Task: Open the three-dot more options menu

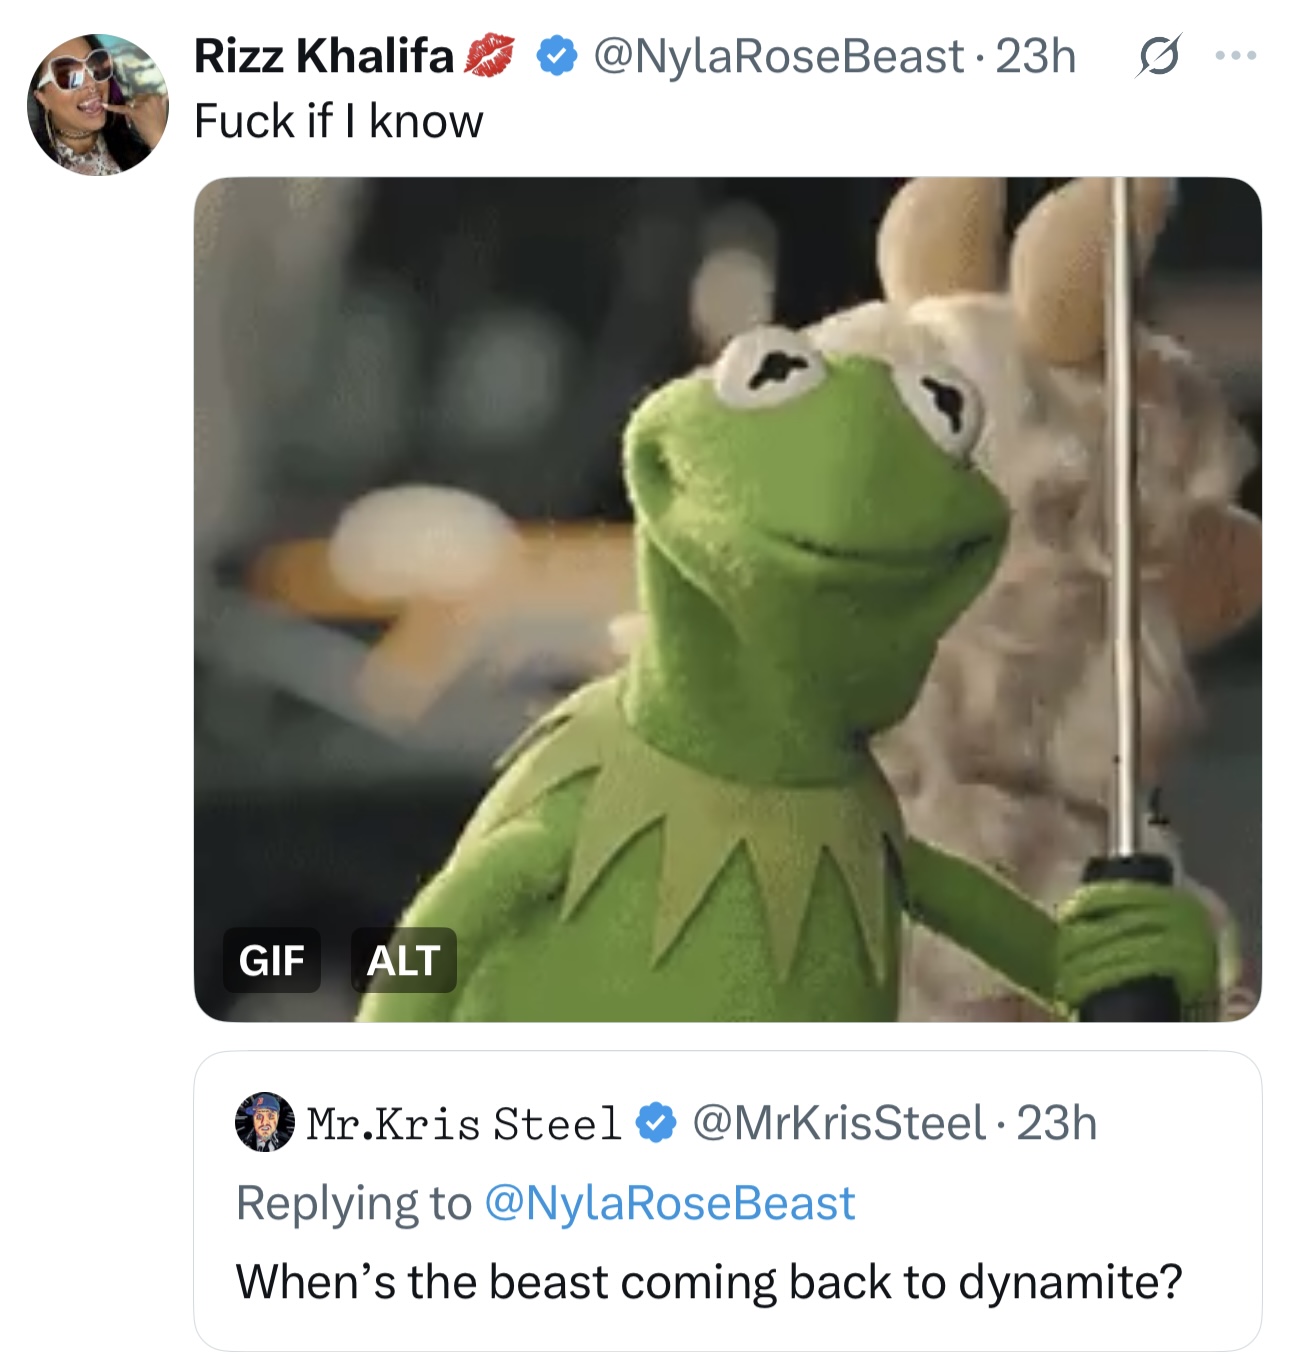Action: point(1236,56)
